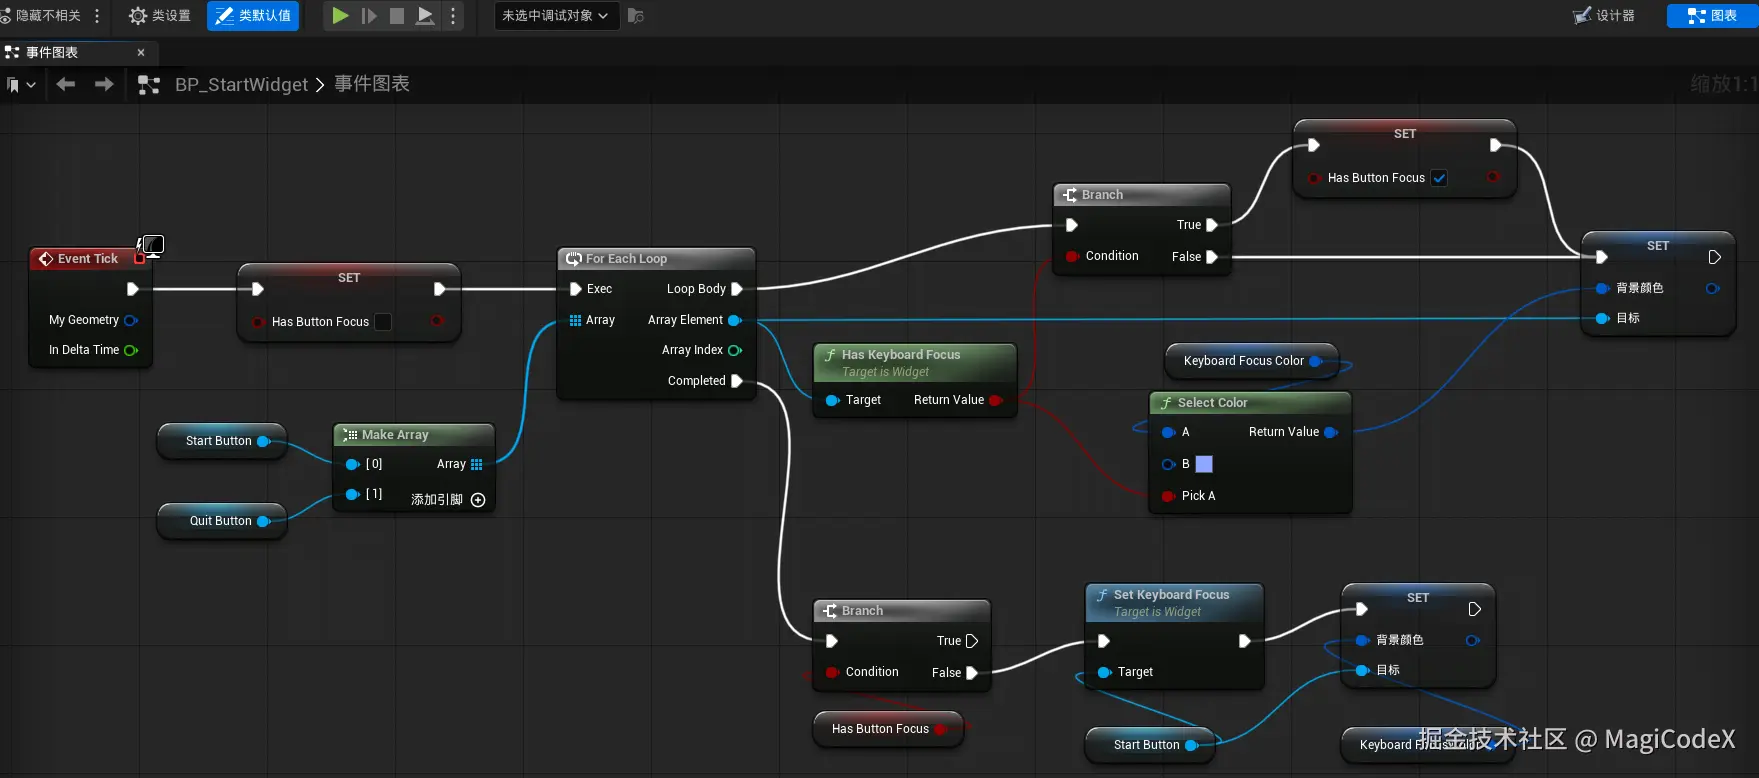Click the True exec pin on upper Branch
This screenshot has height=778, width=1759.
click(x=1212, y=225)
